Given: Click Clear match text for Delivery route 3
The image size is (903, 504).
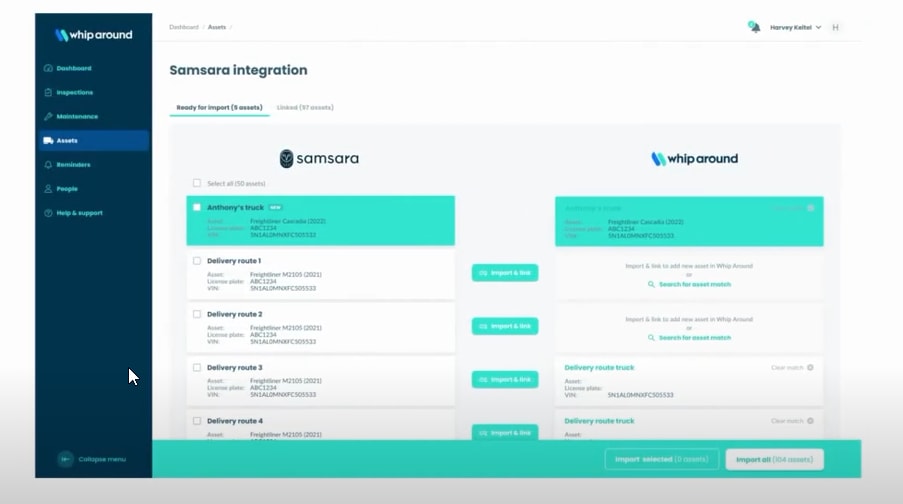Looking at the screenshot, I should pos(787,367).
